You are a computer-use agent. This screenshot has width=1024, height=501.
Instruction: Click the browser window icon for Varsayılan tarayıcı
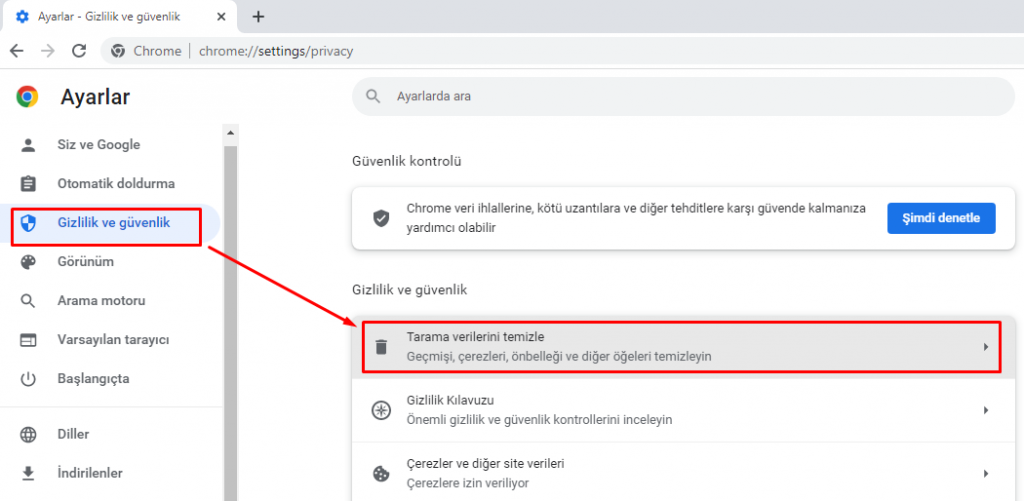(28, 340)
